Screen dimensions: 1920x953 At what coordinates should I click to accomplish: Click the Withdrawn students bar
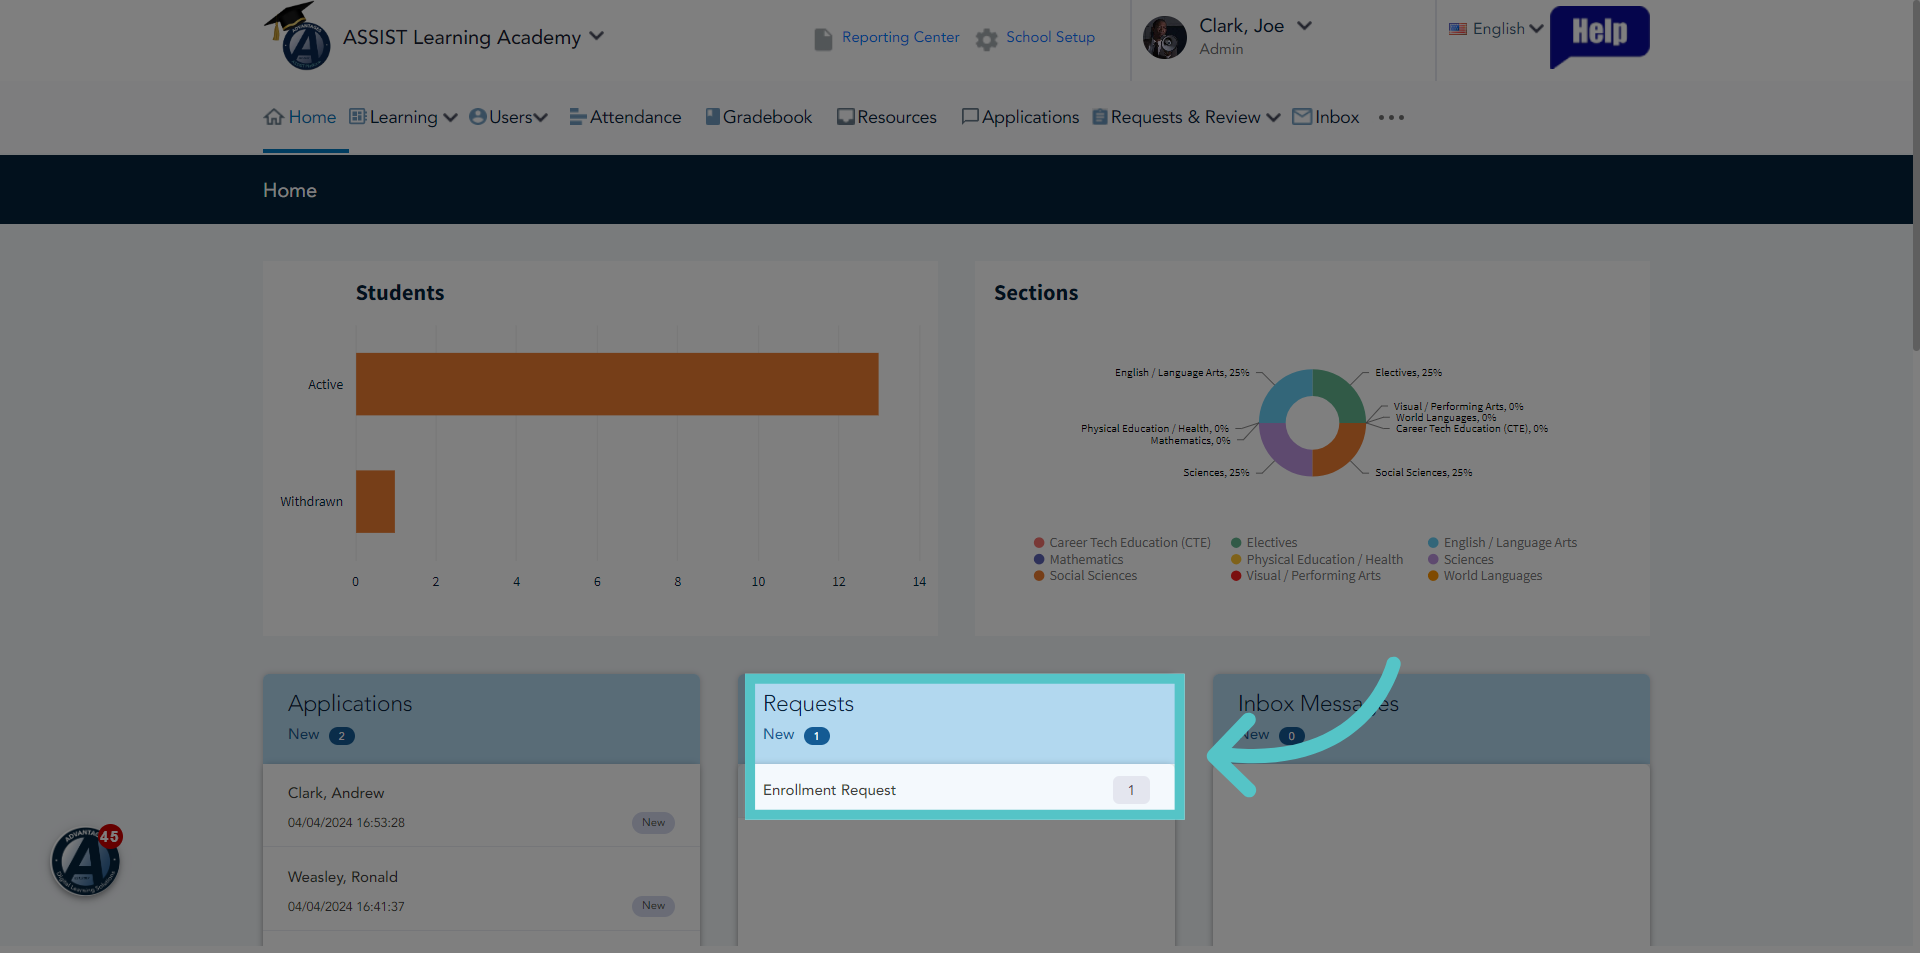pos(375,501)
